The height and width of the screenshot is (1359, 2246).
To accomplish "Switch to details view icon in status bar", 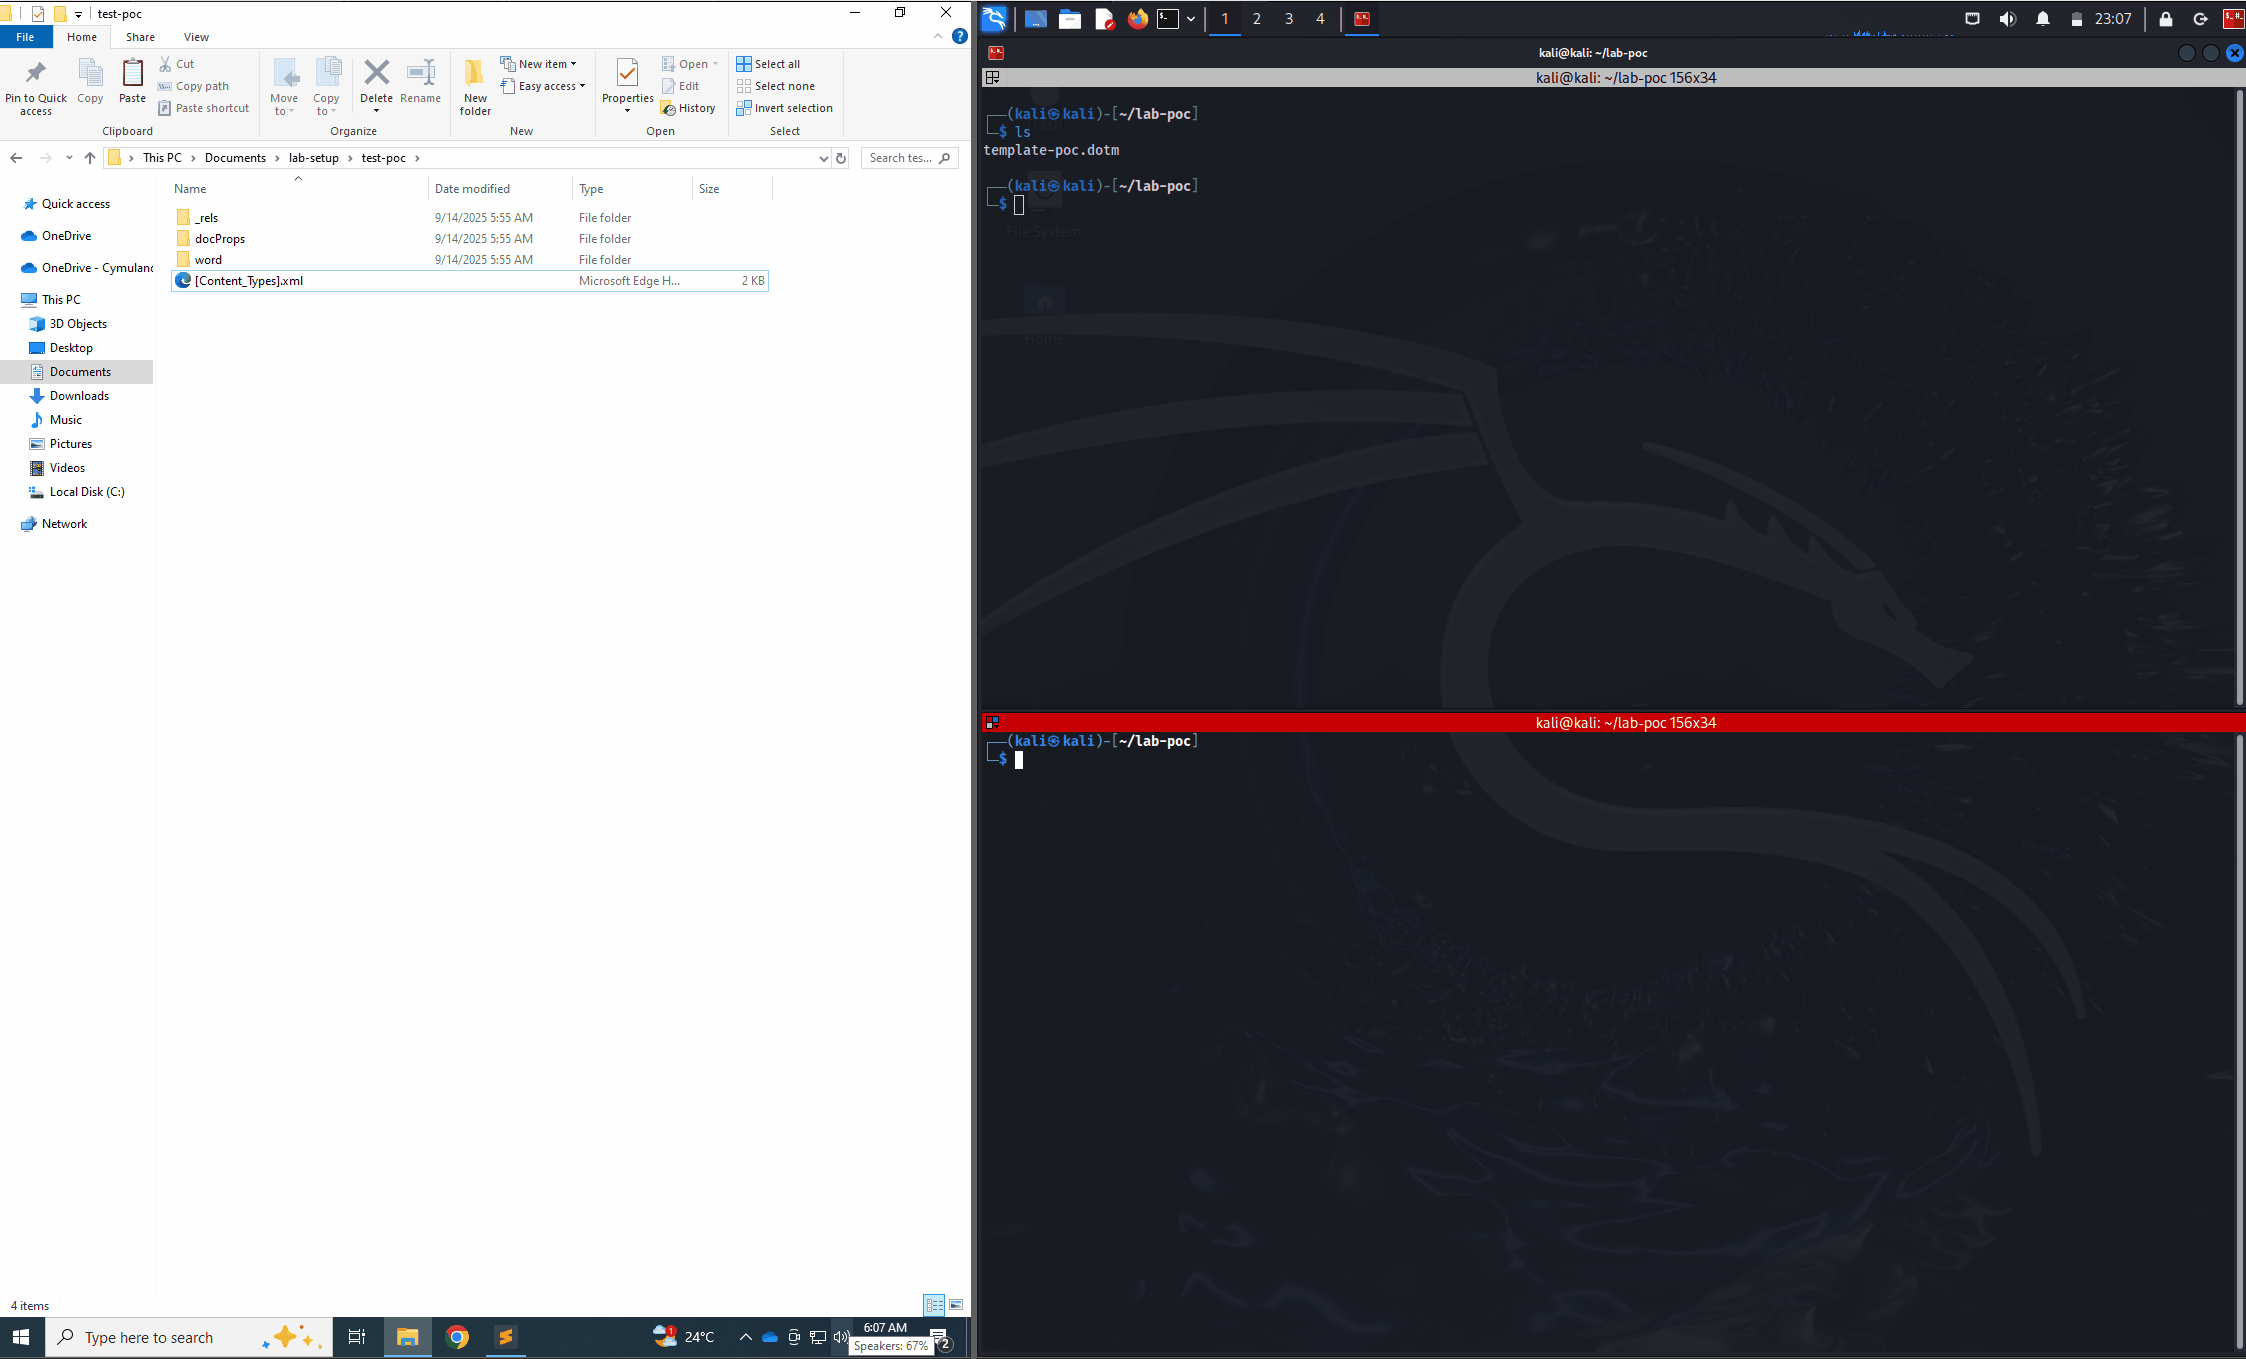I will (x=934, y=1305).
